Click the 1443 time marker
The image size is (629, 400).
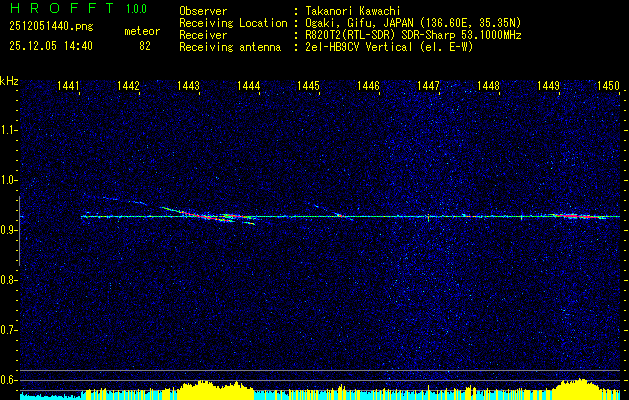[188, 85]
